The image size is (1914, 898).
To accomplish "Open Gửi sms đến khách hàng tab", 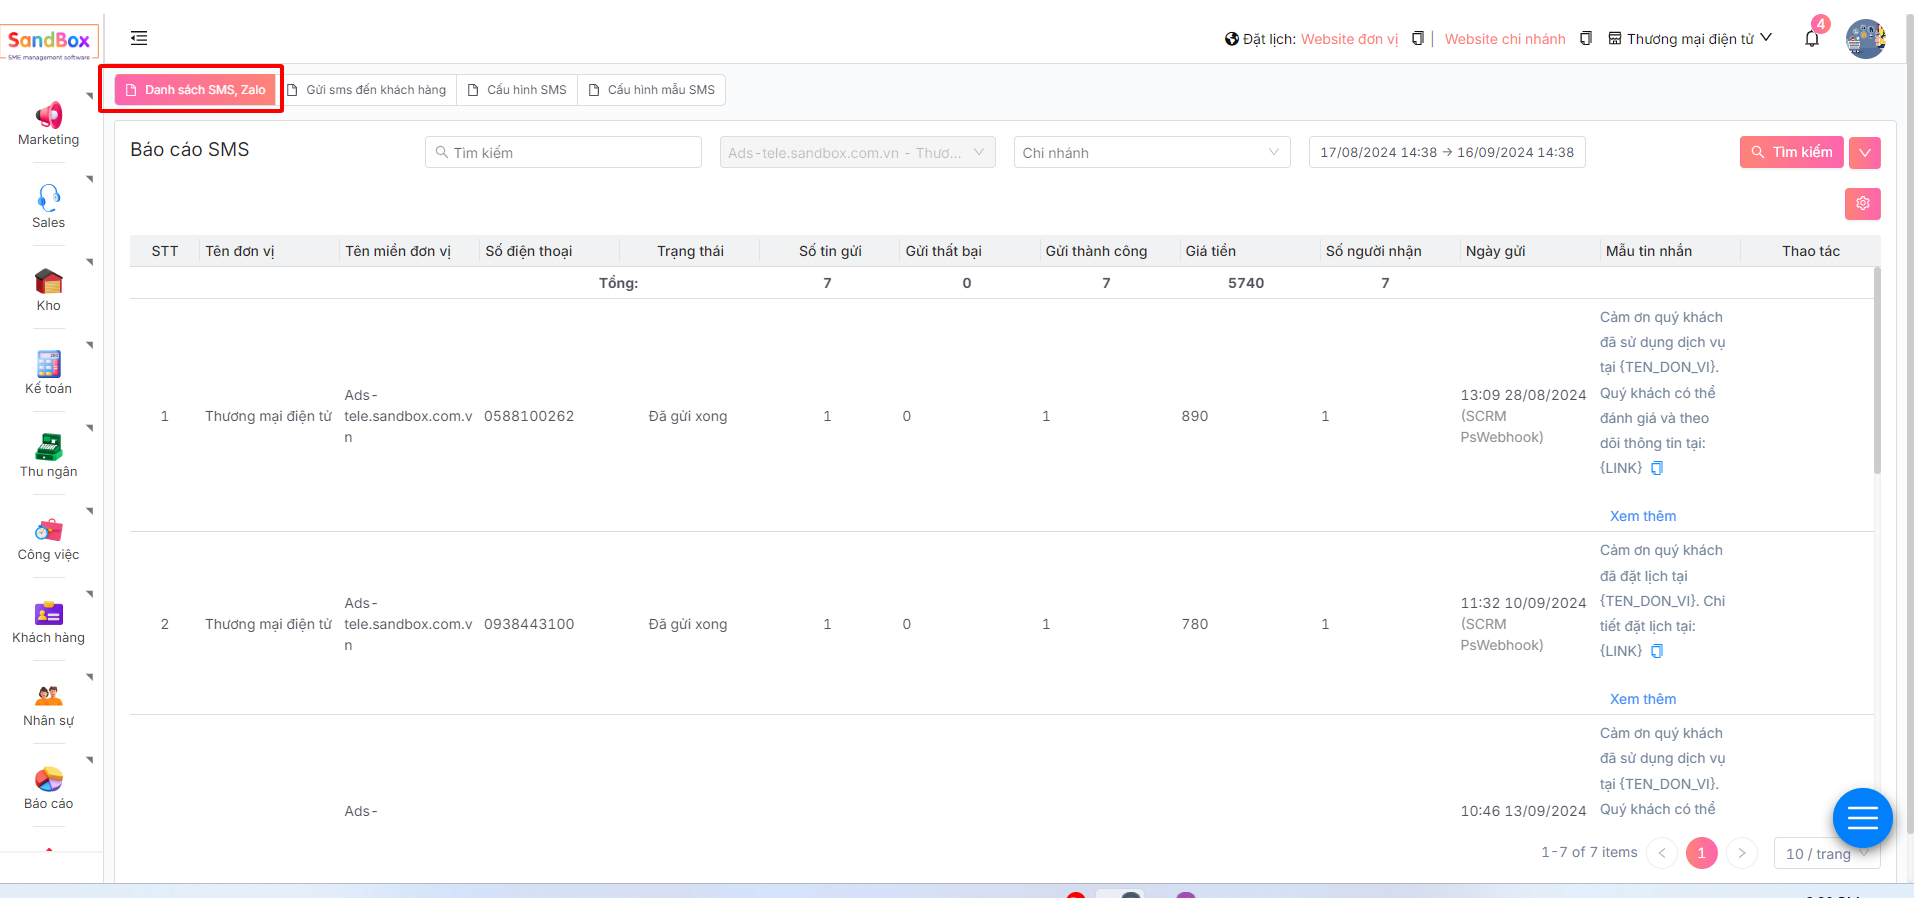I will point(367,90).
